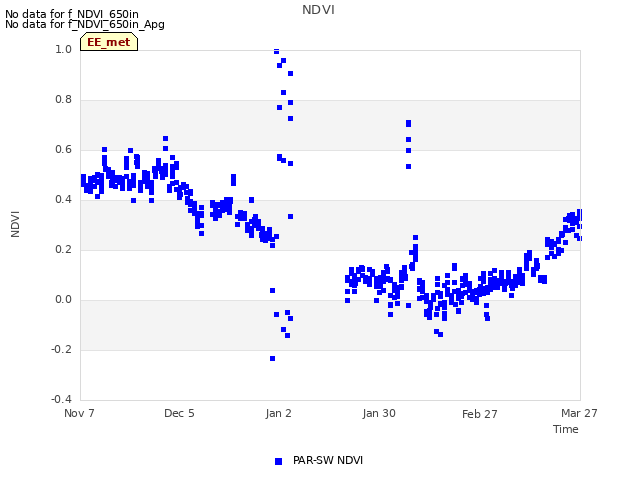
Task: Click the Jan 30 x-axis tick
Action: click(x=379, y=413)
